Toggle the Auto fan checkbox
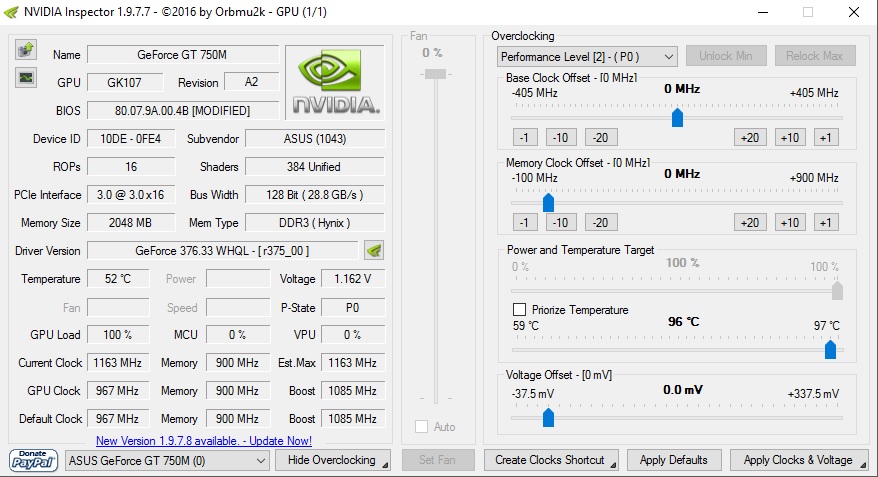Viewport: 878px width, 477px height. point(422,427)
